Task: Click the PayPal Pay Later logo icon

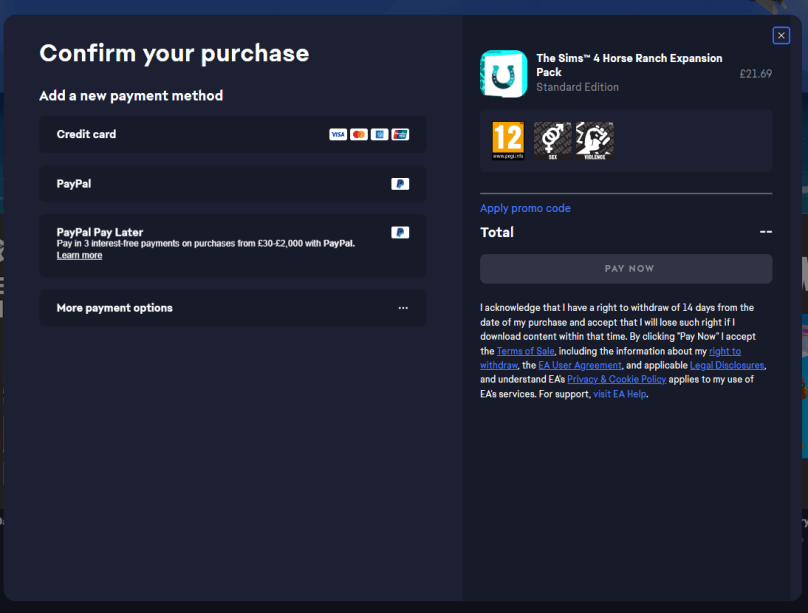Action: tap(400, 232)
